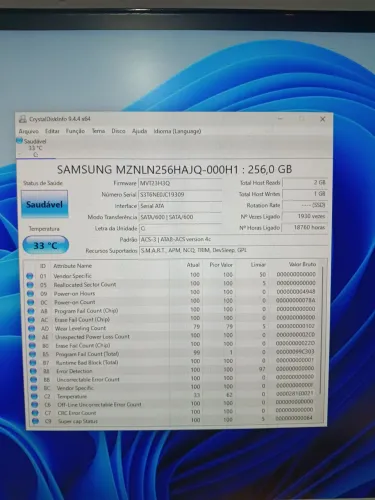The image size is (375, 500).
Task: Click the status icon of Wear Leveling Count
Action: (x=31, y=328)
